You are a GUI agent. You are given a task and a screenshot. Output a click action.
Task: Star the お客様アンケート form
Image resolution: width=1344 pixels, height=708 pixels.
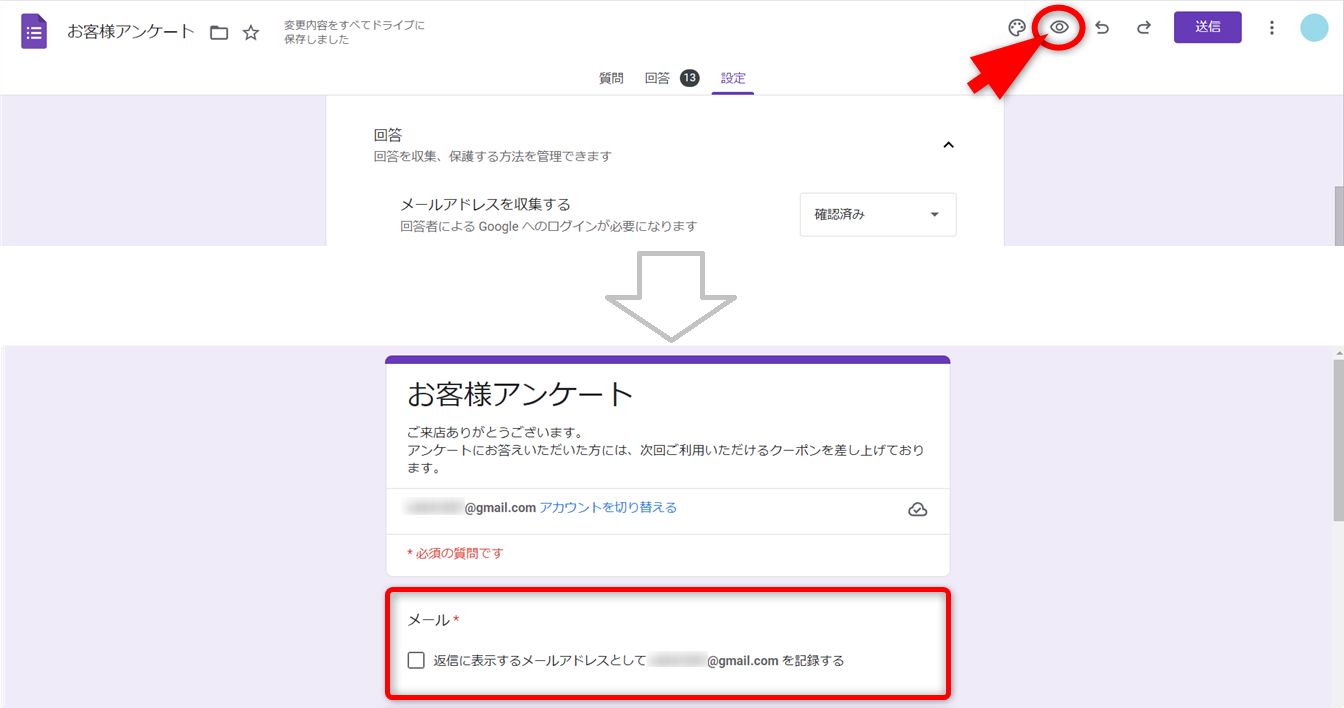click(x=251, y=32)
